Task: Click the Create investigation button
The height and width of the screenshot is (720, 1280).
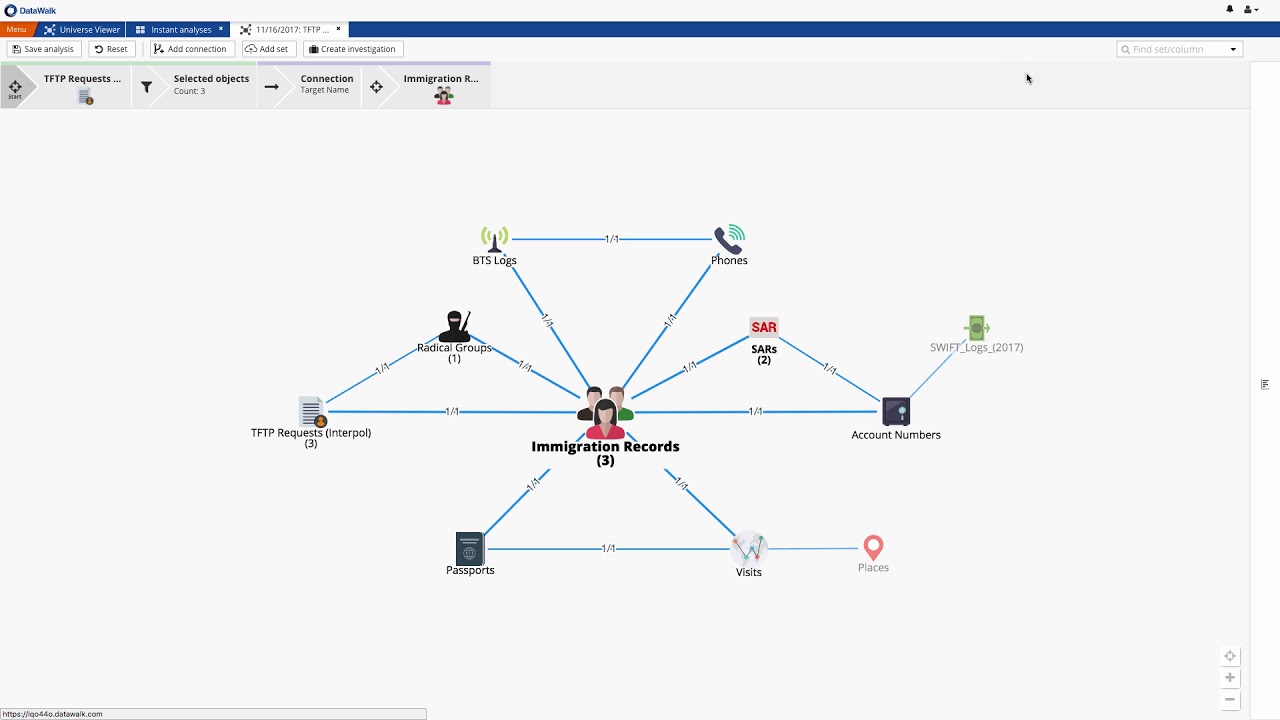Action: click(352, 49)
